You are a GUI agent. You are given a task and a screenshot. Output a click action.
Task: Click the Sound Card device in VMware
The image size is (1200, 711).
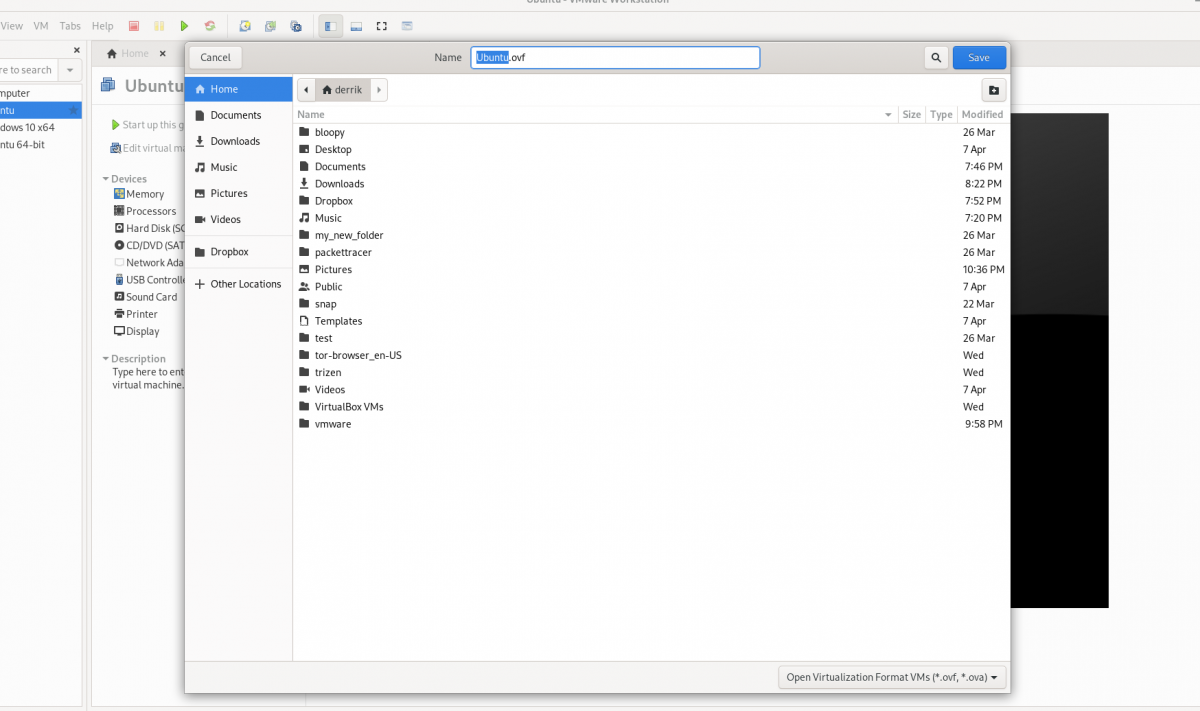point(146,297)
